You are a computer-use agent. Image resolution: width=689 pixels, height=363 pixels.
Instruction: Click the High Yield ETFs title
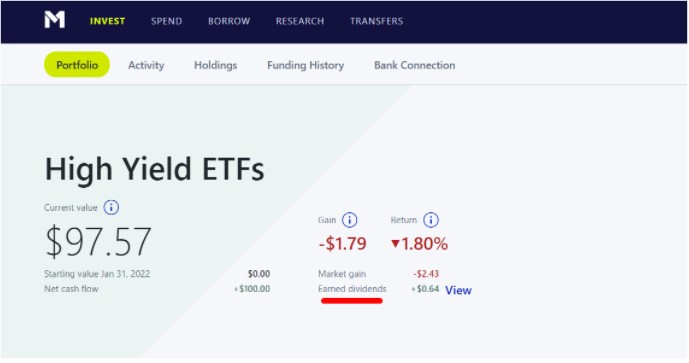[155, 169]
